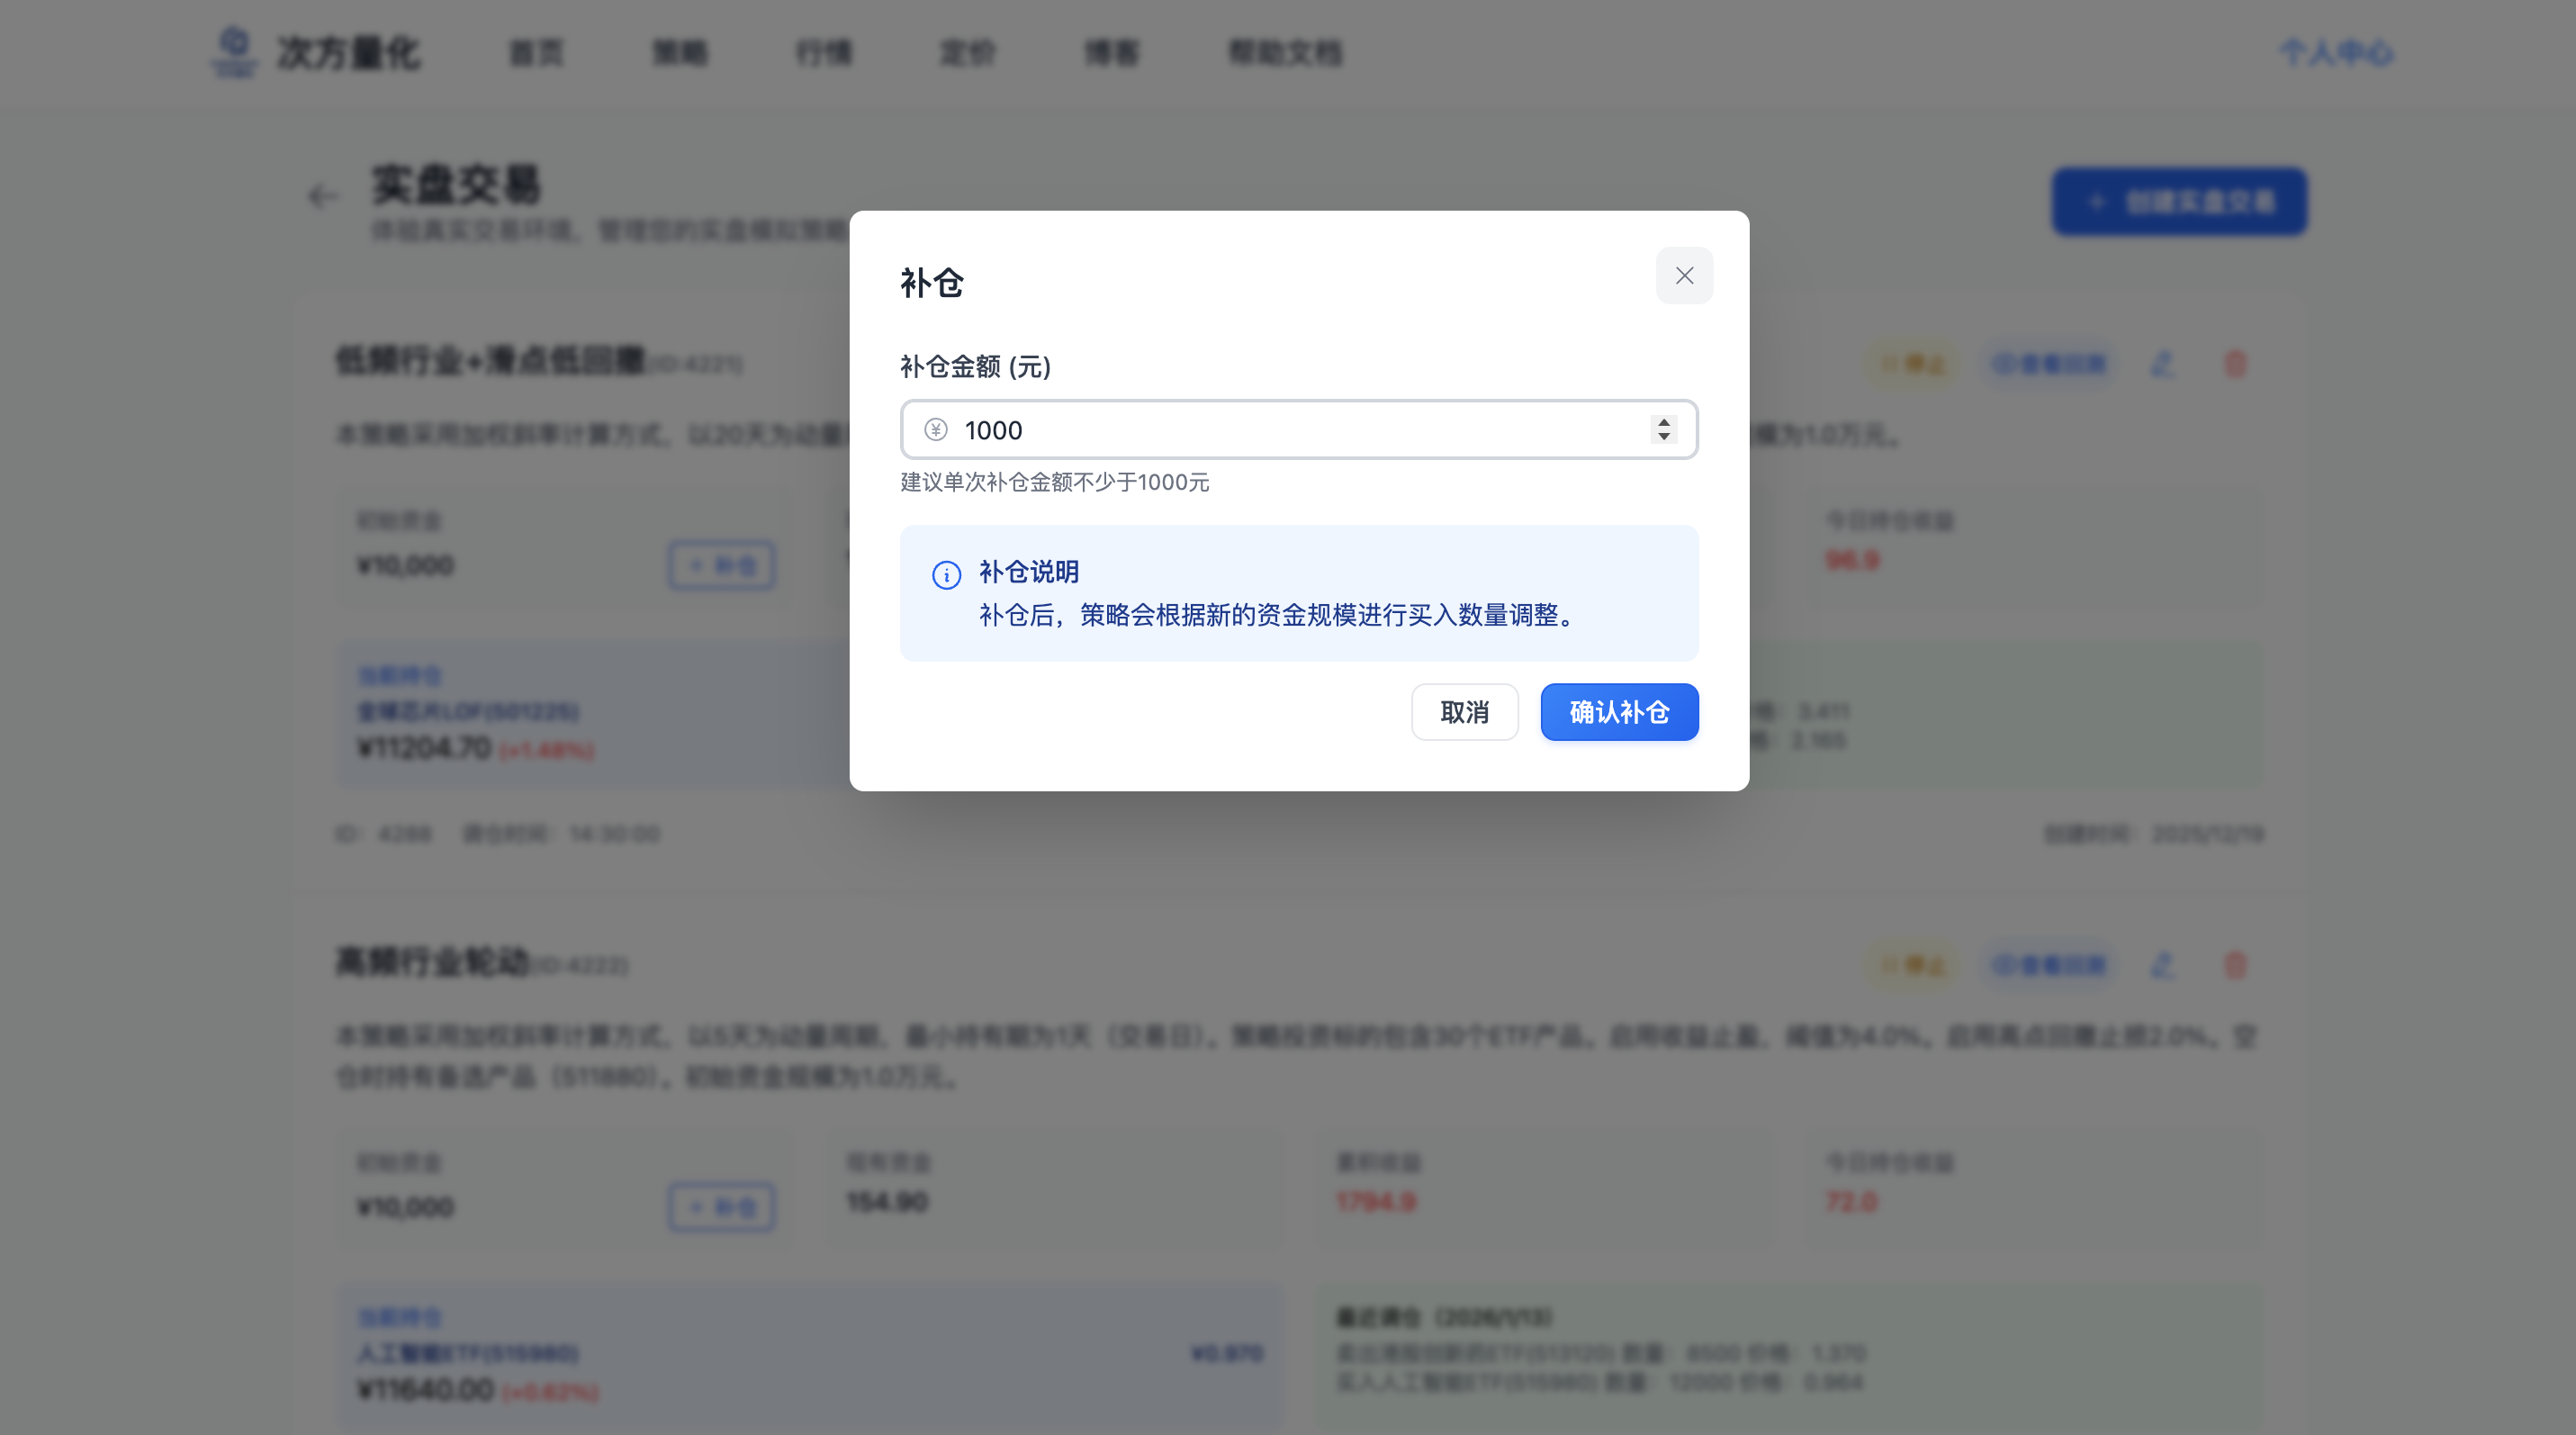Increase amount with stepper up arrow

[1664, 422]
